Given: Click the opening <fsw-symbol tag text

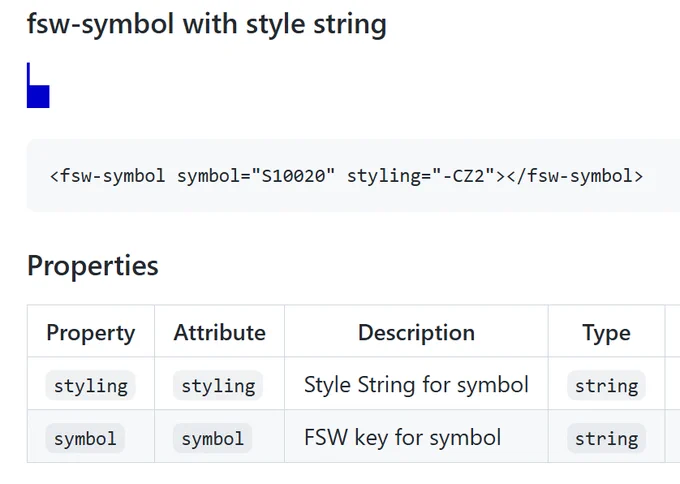Looking at the screenshot, I should tap(108, 176).
